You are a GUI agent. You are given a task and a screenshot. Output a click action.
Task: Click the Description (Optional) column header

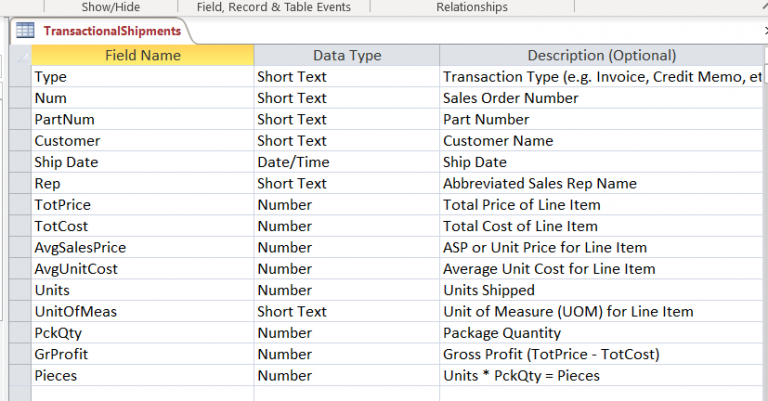pyautogui.click(x=601, y=55)
